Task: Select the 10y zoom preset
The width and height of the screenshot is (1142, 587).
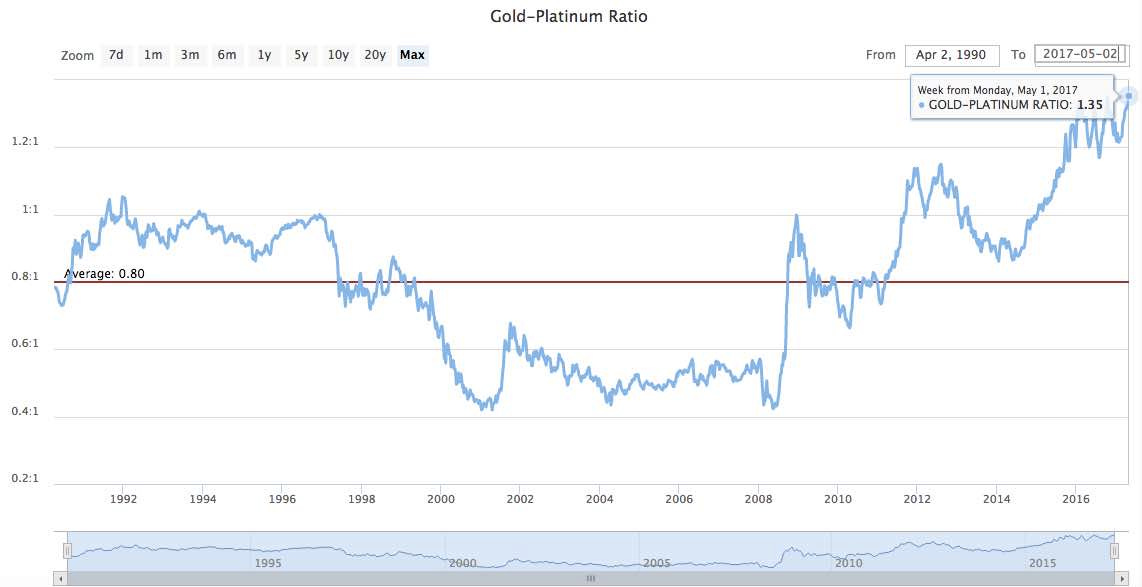Action: 337,55
